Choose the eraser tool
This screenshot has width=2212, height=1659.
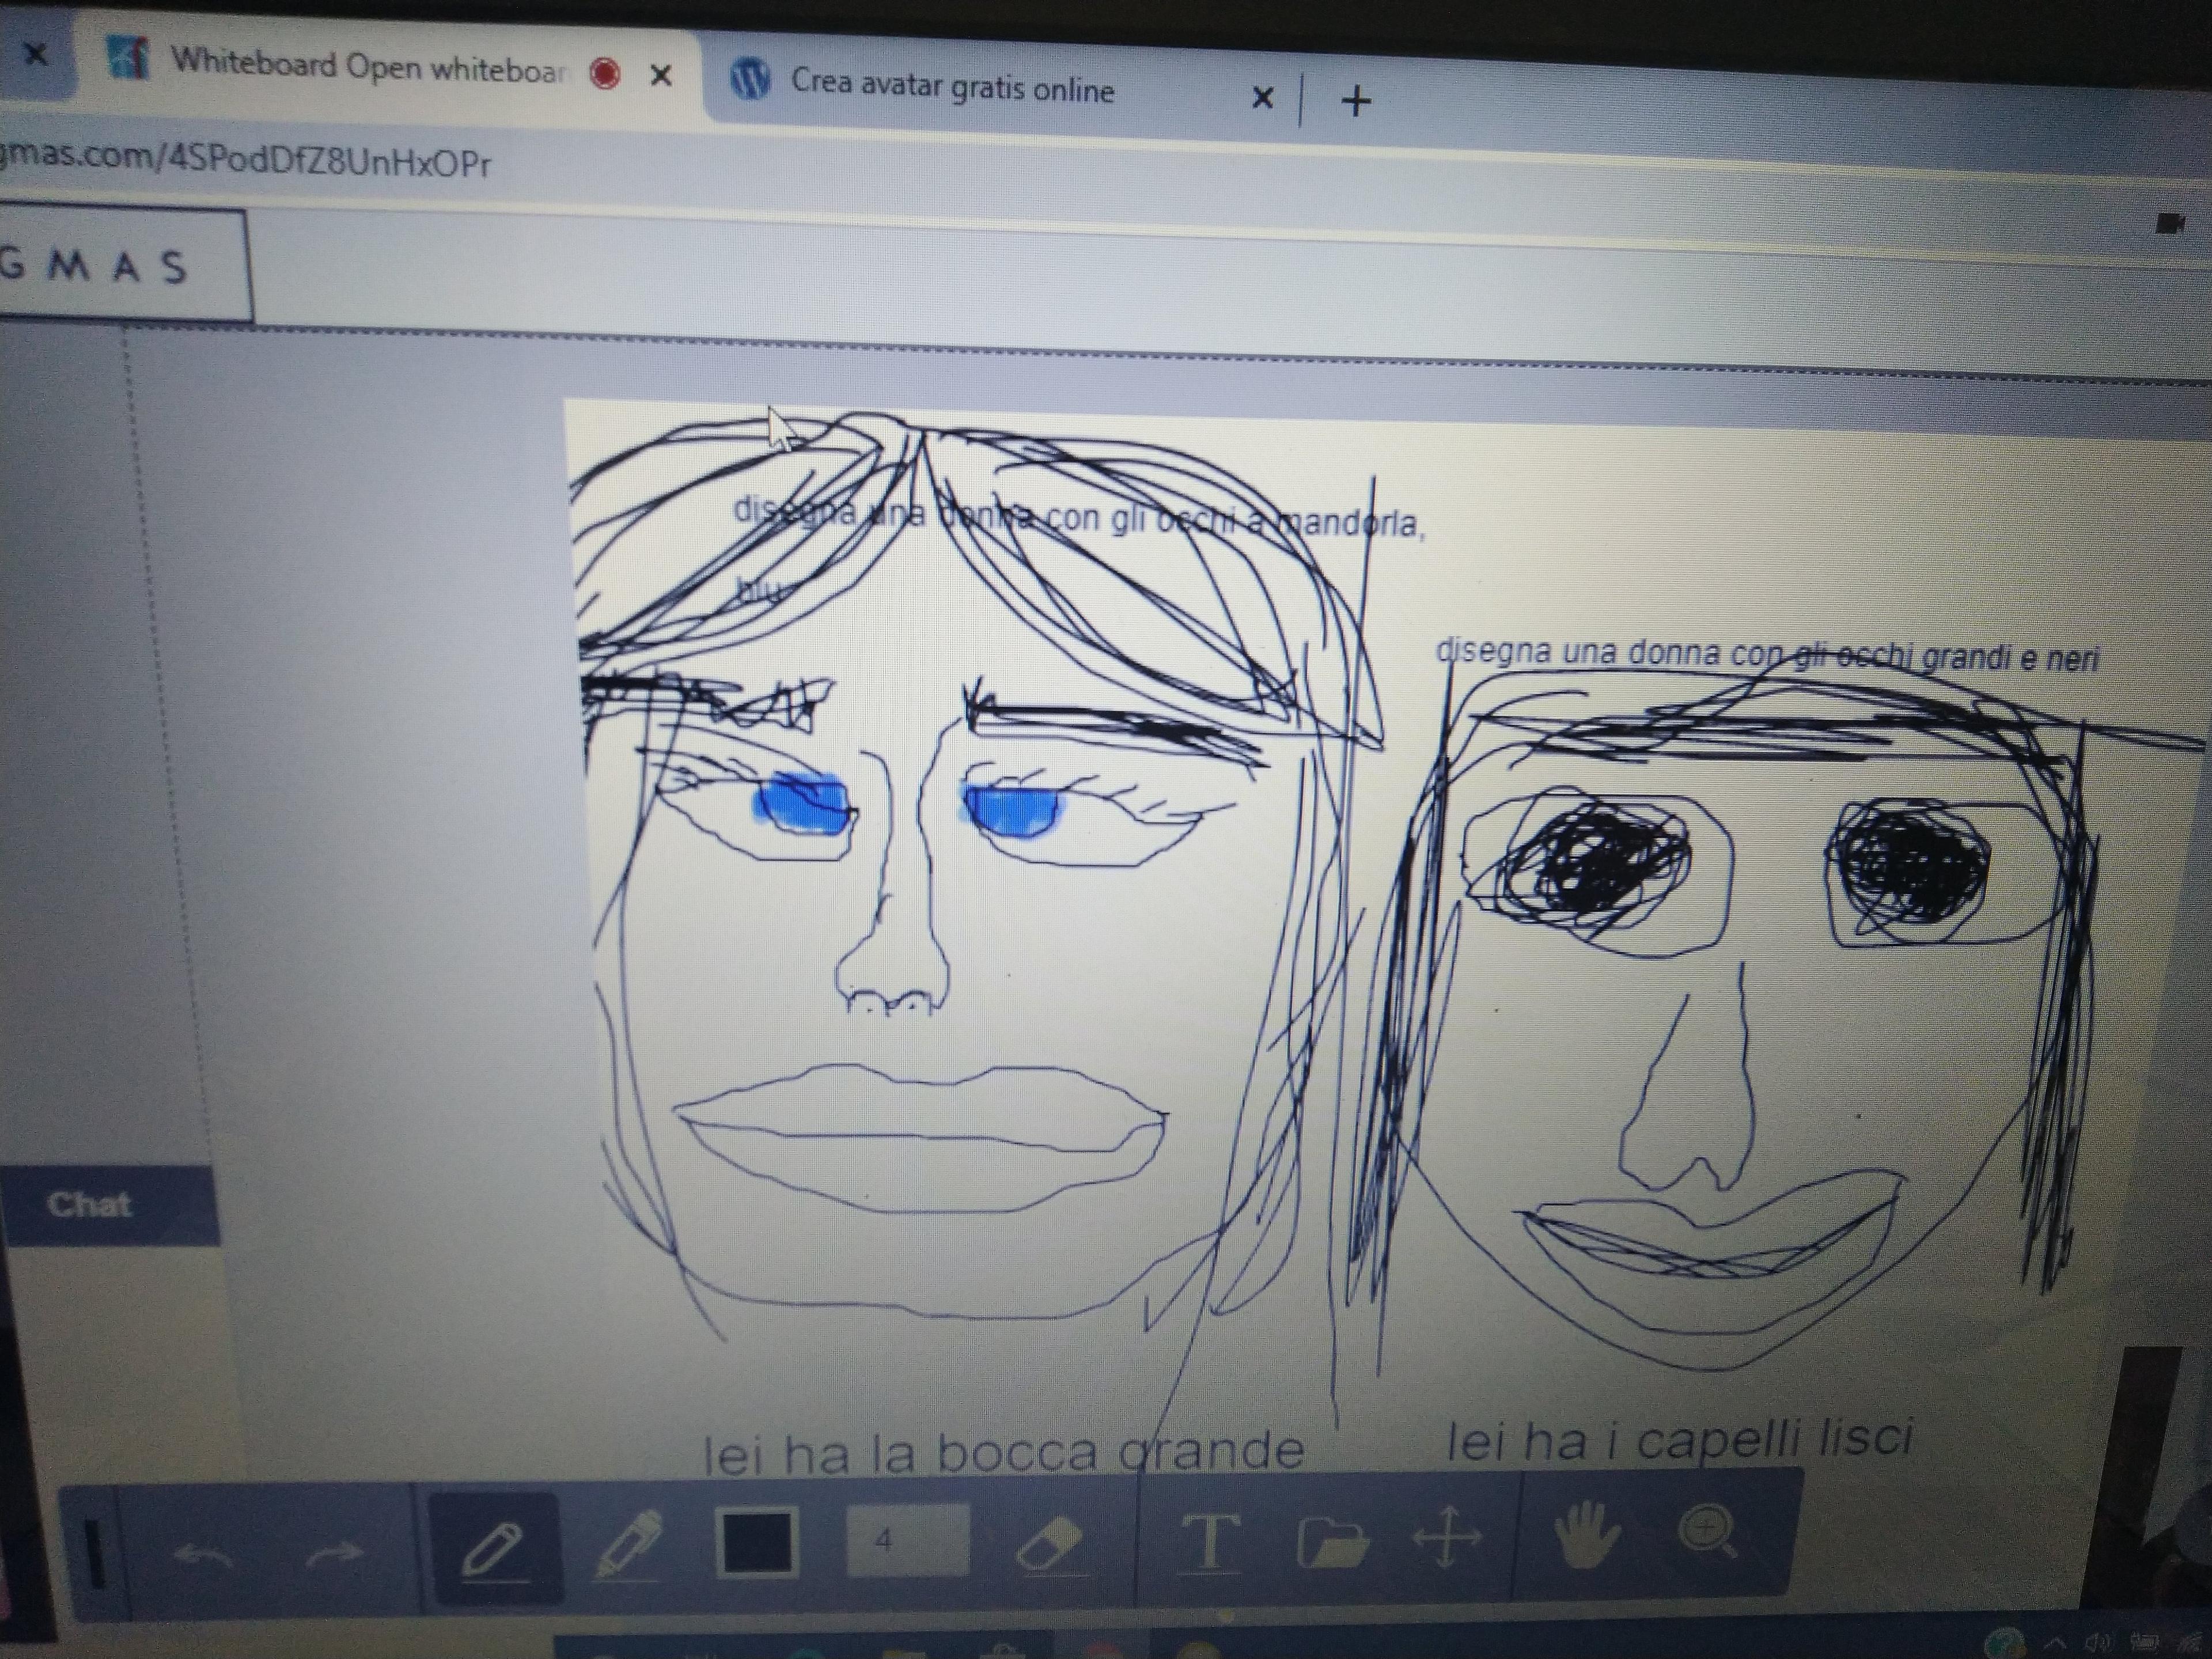tap(1049, 1541)
